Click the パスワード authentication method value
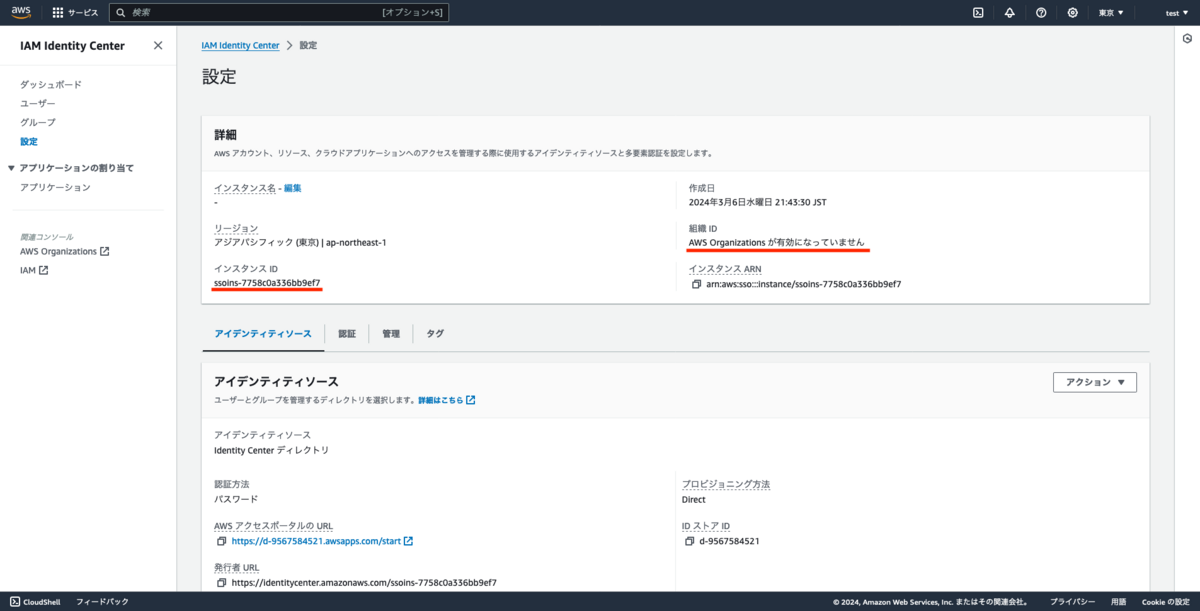This screenshot has width=1200, height=611. (x=236, y=499)
